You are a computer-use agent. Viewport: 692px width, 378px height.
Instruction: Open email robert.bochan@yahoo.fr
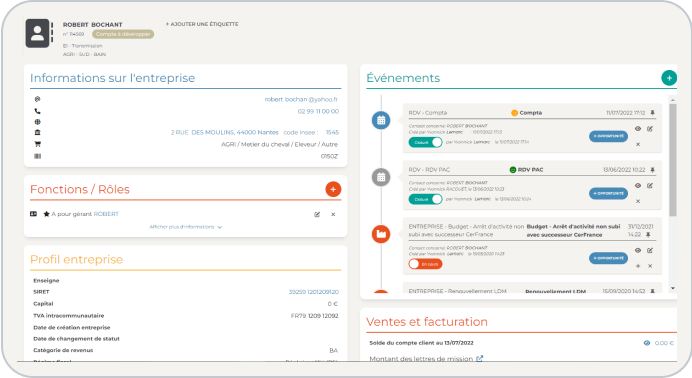point(301,100)
